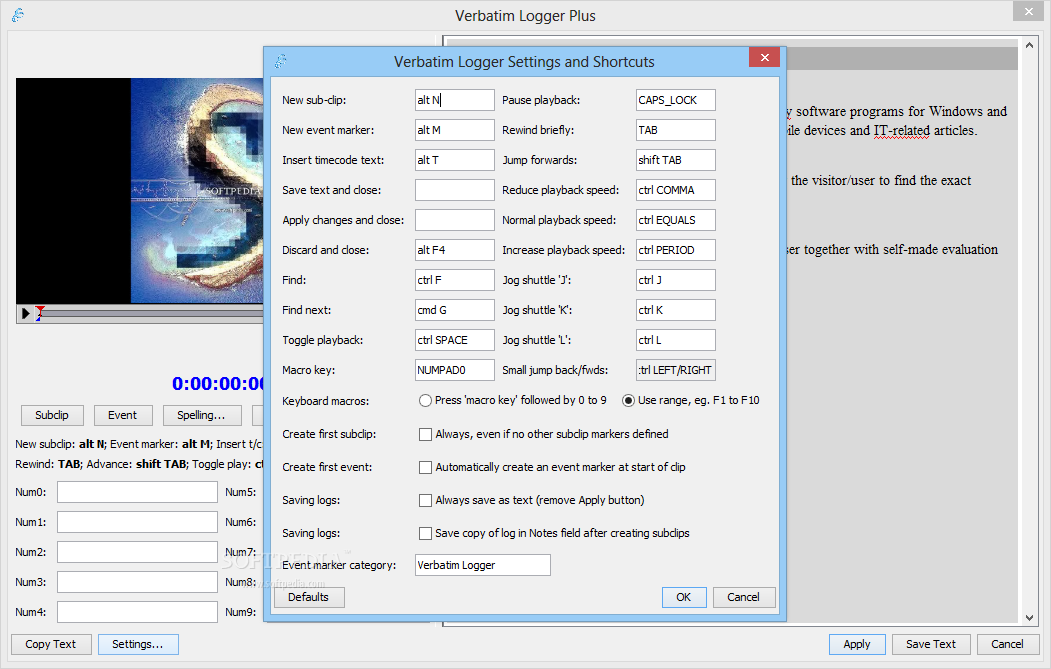Click the Save Text button
This screenshot has width=1051, height=669.
click(x=931, y=644)
